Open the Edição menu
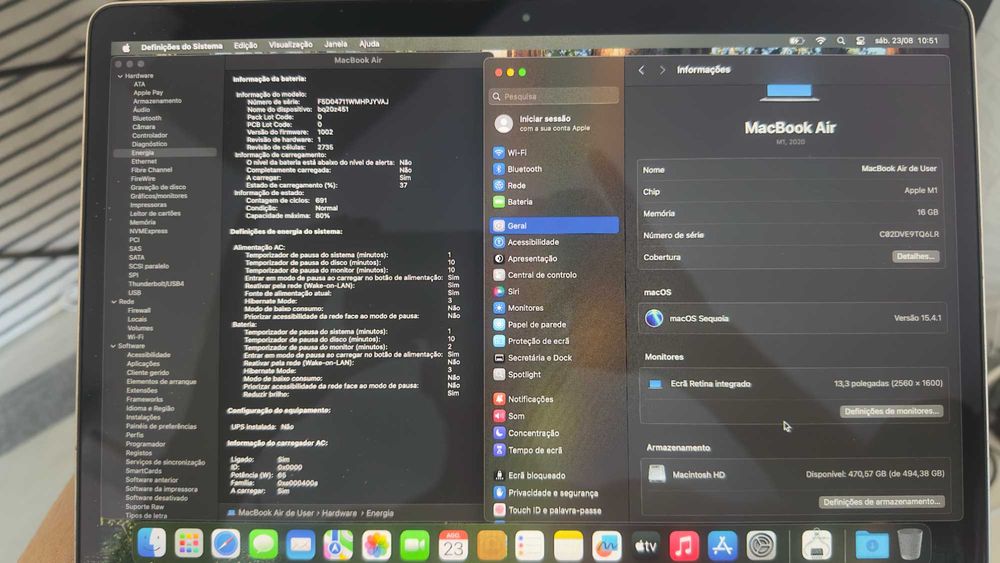 point(246,46)
